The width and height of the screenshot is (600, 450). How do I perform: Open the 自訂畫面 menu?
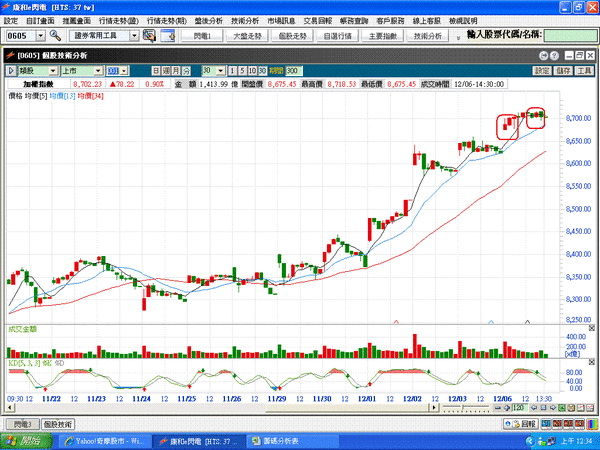40,21
